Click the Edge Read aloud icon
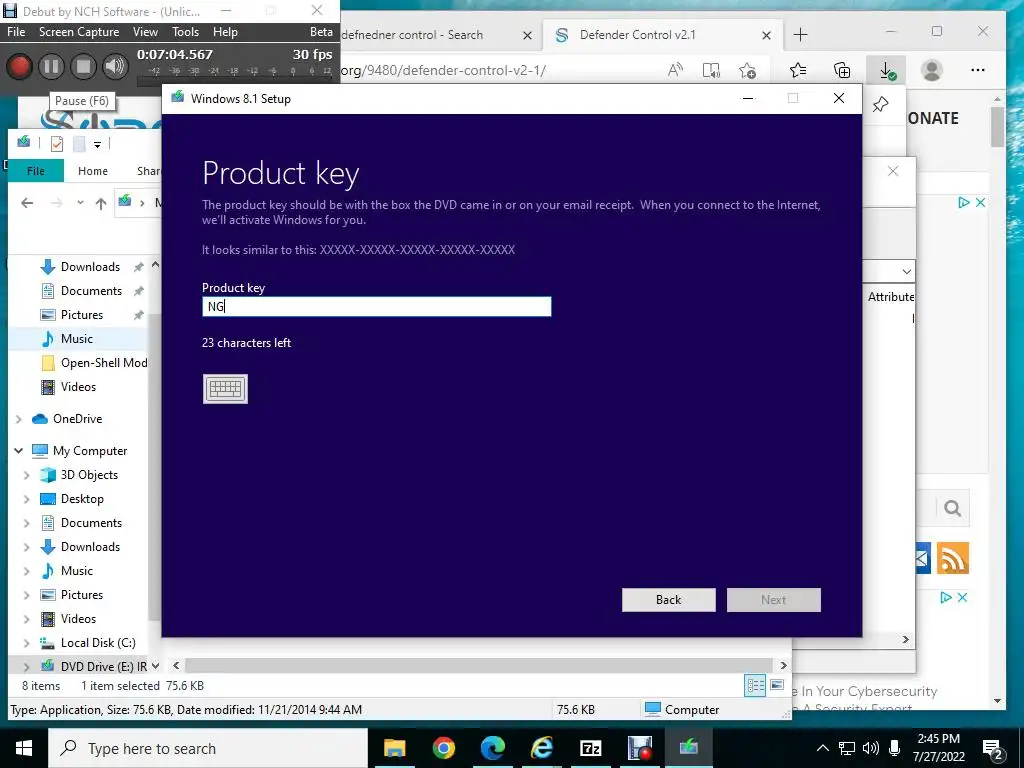This screenshot has height=768, width=1024. [x=676, y=70]
